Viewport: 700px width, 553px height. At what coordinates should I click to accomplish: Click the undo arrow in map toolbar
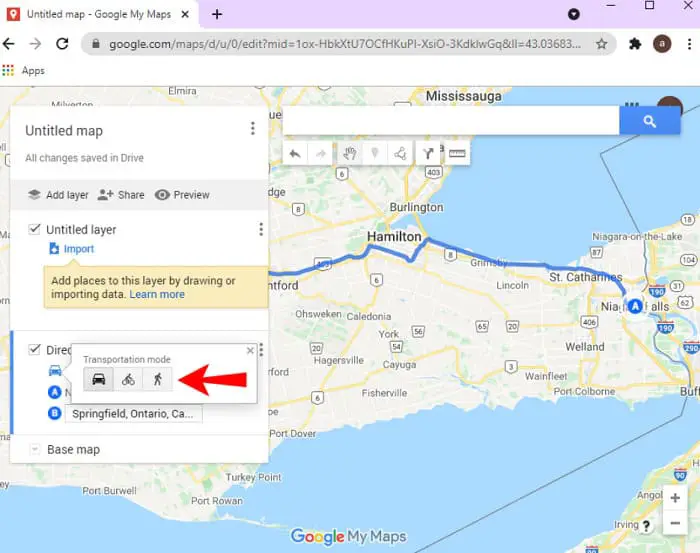click(295, 154)
